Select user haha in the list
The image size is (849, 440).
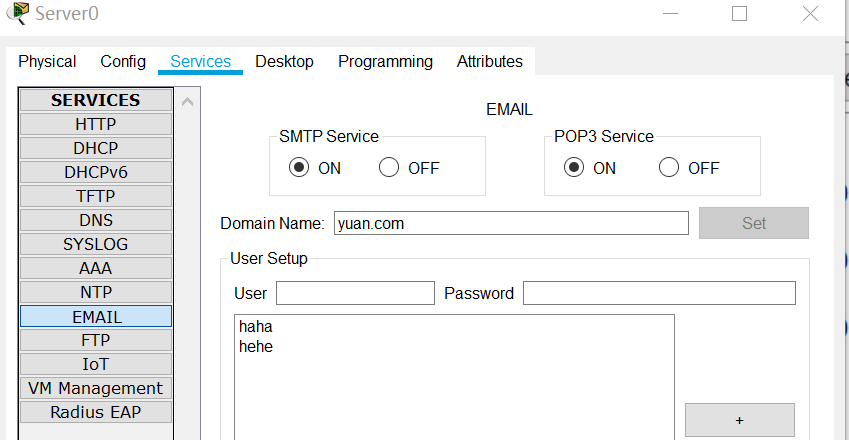[256, 327]
